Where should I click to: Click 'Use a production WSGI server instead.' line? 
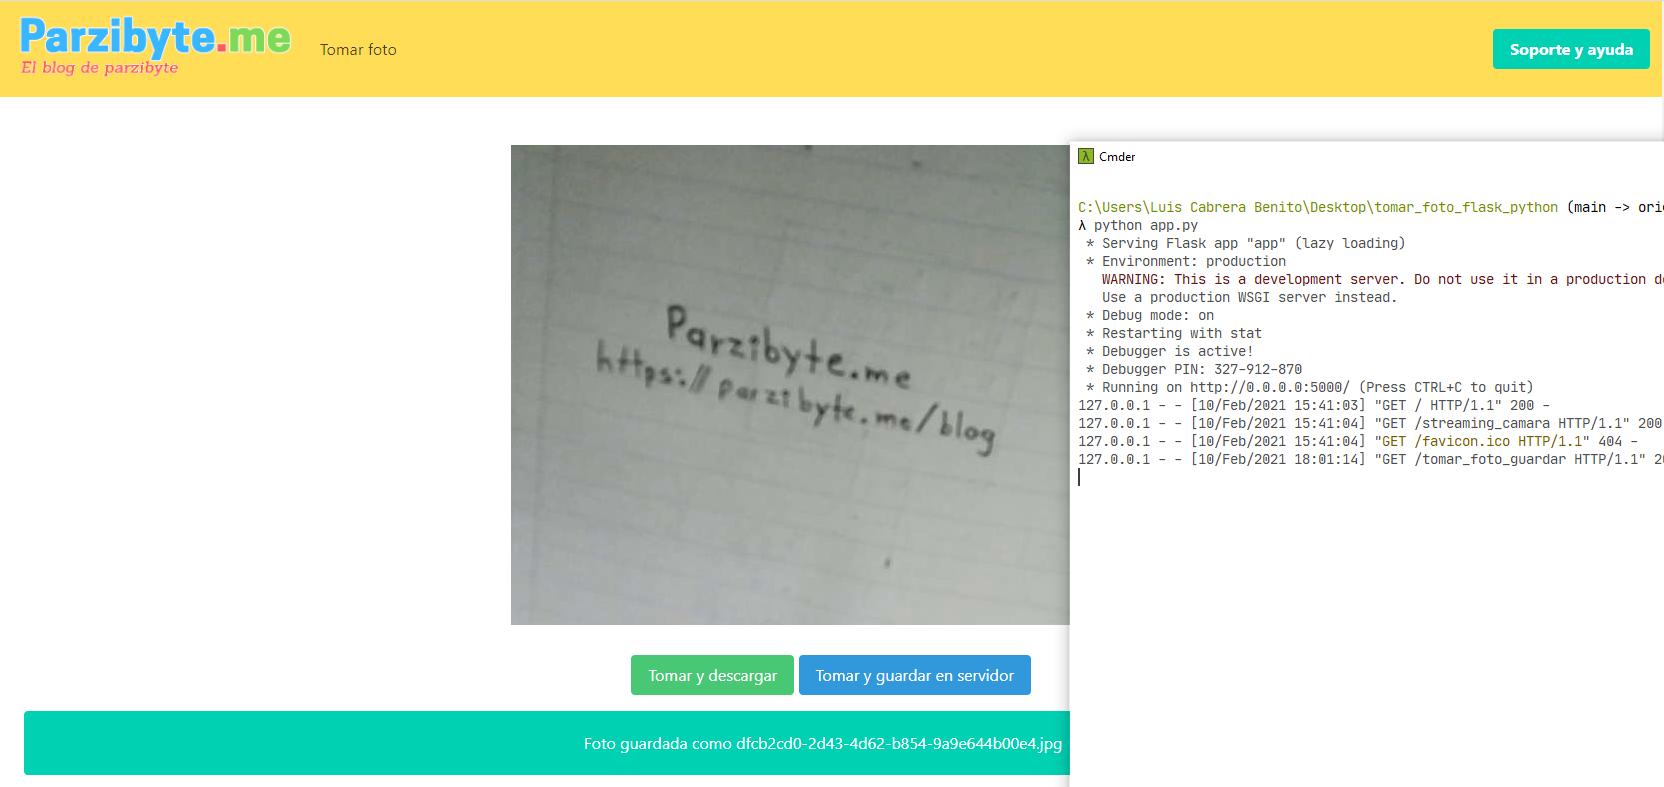tap(1249, 297)
